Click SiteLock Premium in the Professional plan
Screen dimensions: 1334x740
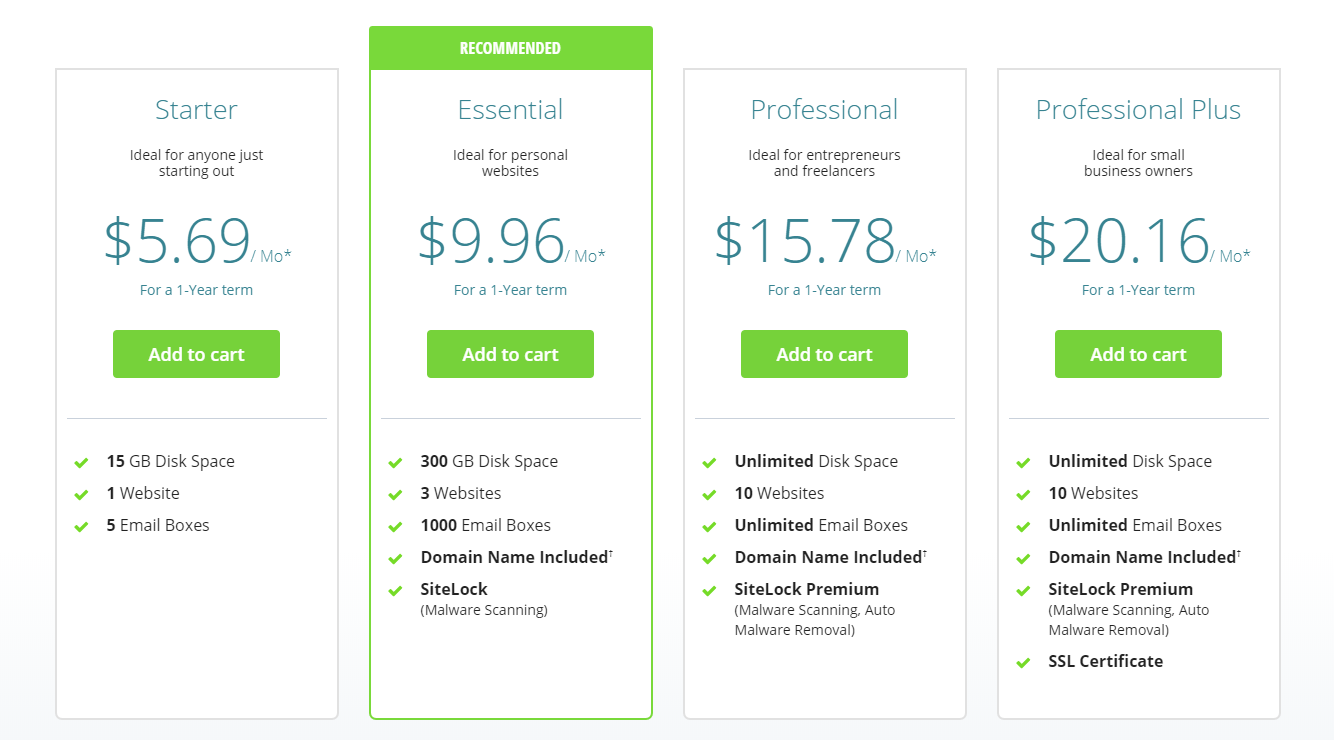coord(807,589)
